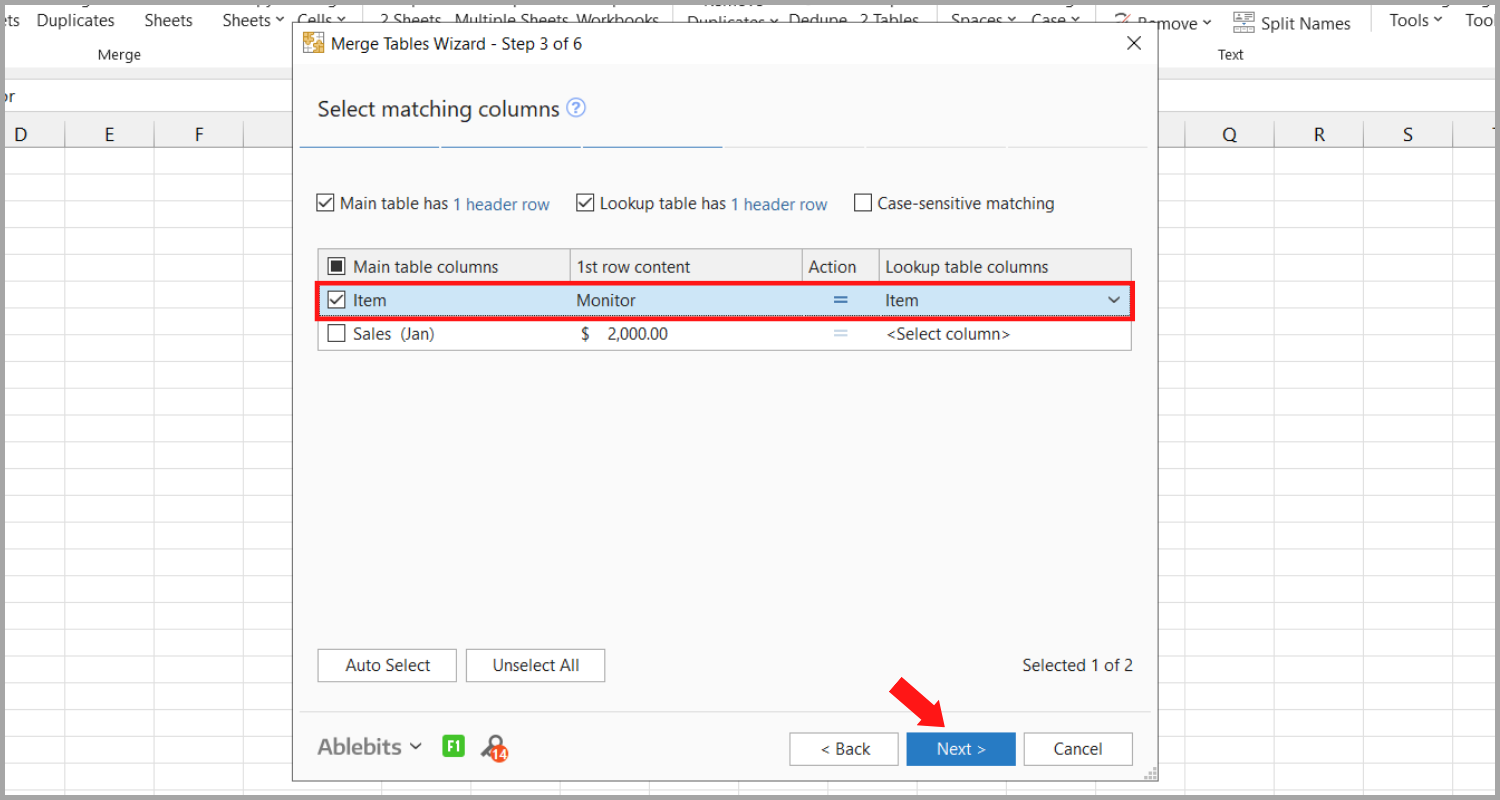This screenshot has height=800, width=1500.
Task: Click the Merge Tables Wizard title icon
Action: point(314,44)
